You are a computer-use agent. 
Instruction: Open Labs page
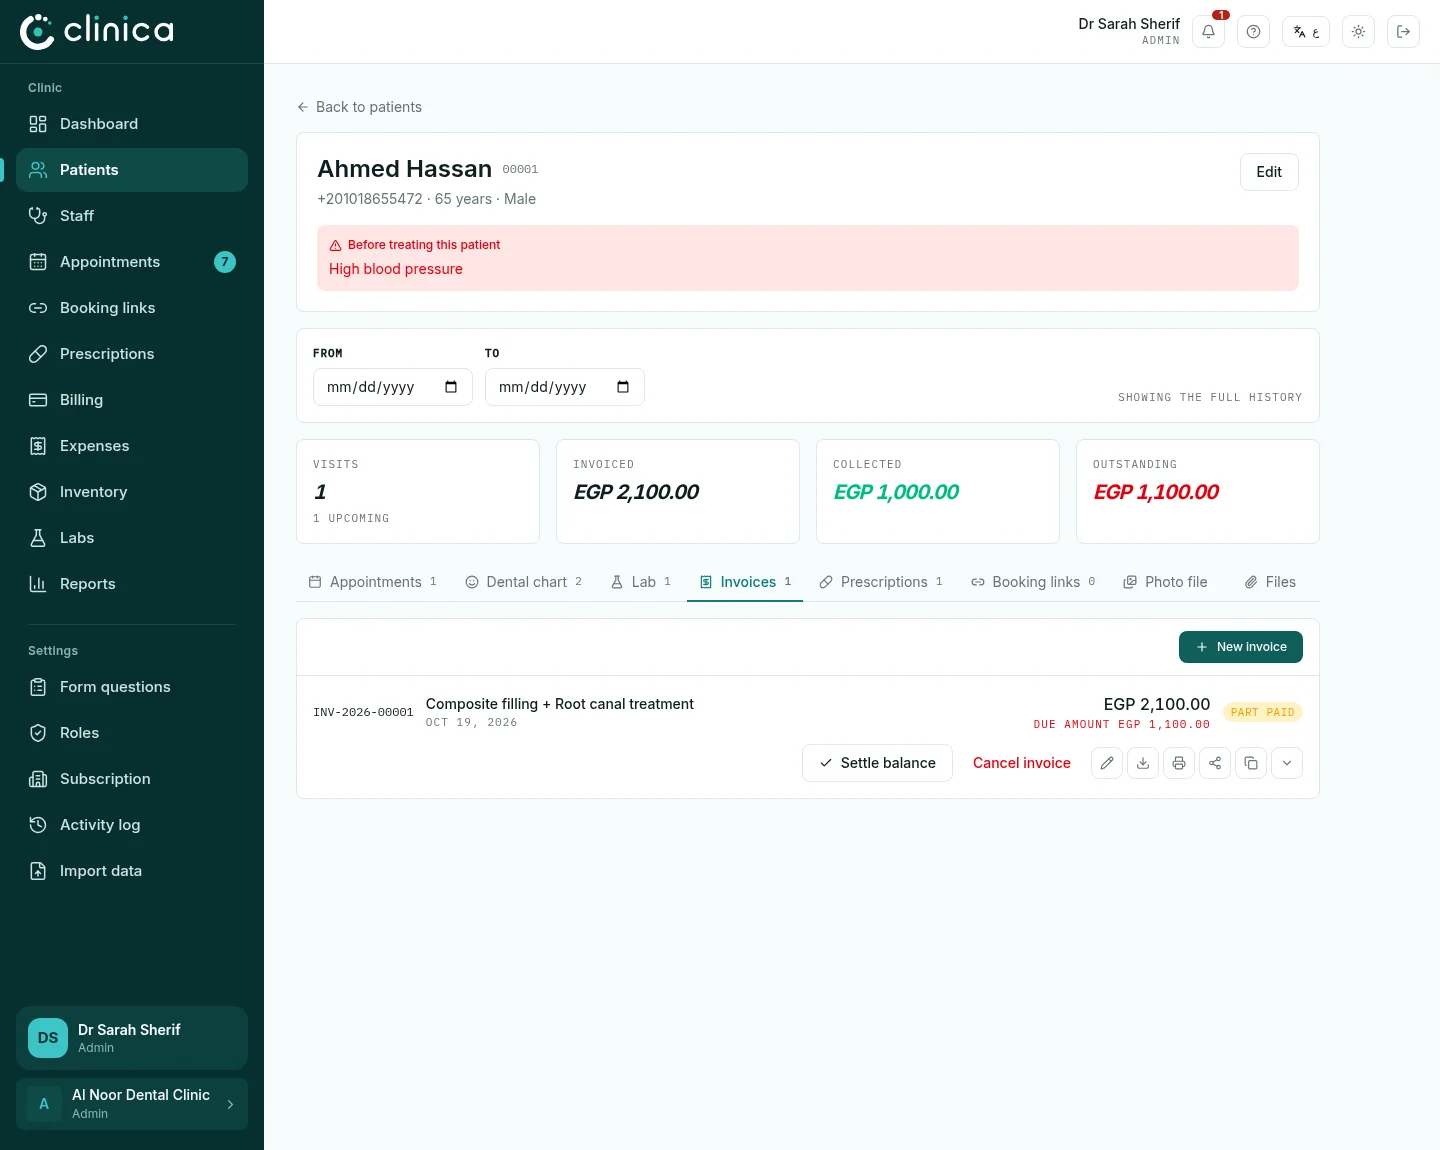[132, 538]
